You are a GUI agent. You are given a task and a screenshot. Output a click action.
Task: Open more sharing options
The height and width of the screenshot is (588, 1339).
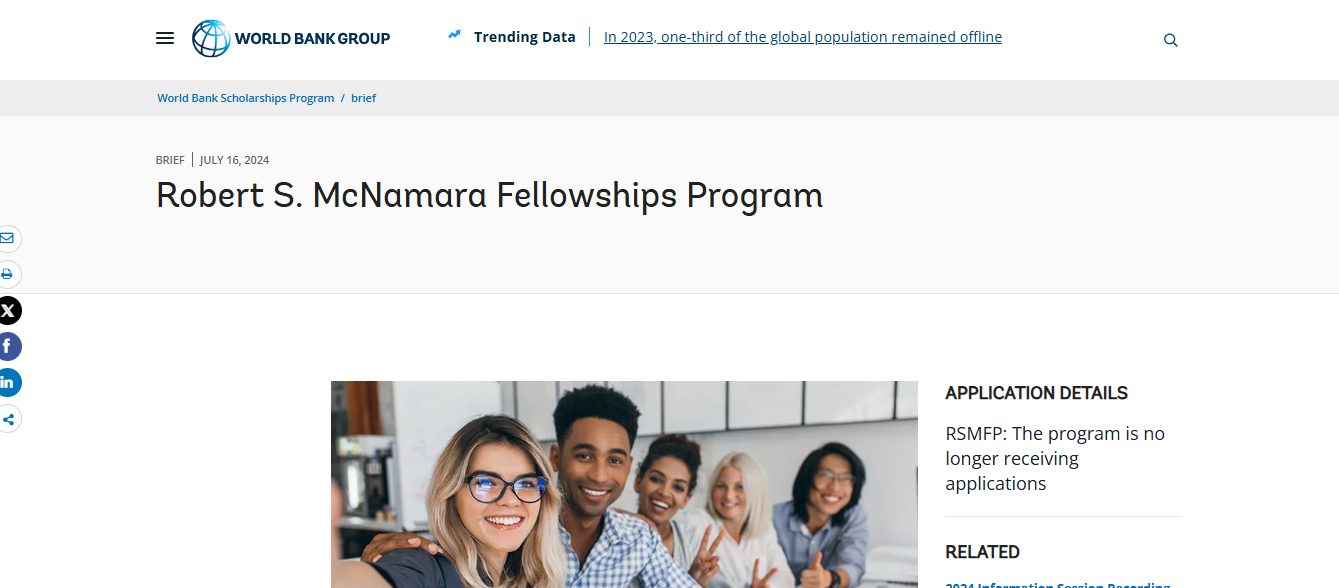click(x=10, y=419)
